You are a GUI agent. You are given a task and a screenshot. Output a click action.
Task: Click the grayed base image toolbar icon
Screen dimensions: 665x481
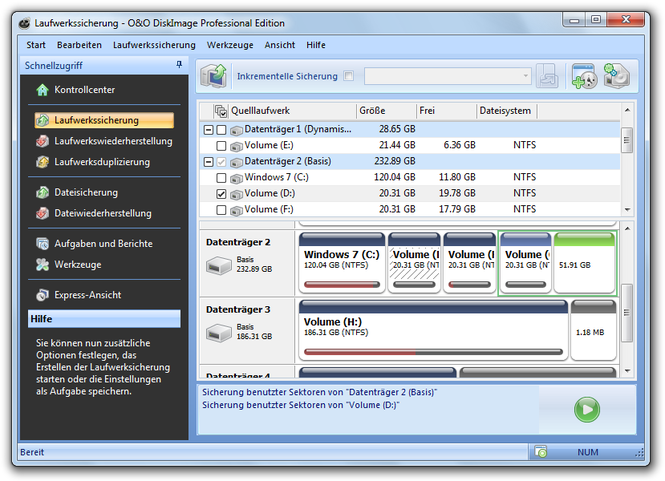(x=547, y=76)
